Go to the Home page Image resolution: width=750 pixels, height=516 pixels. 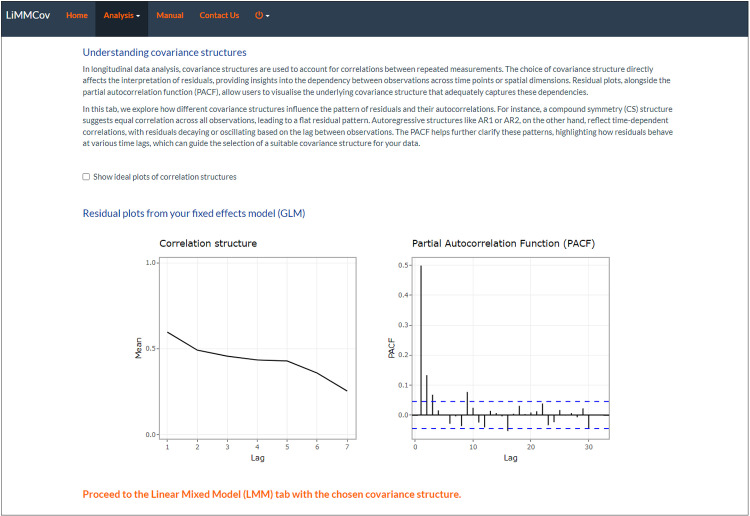click(77, 15)
